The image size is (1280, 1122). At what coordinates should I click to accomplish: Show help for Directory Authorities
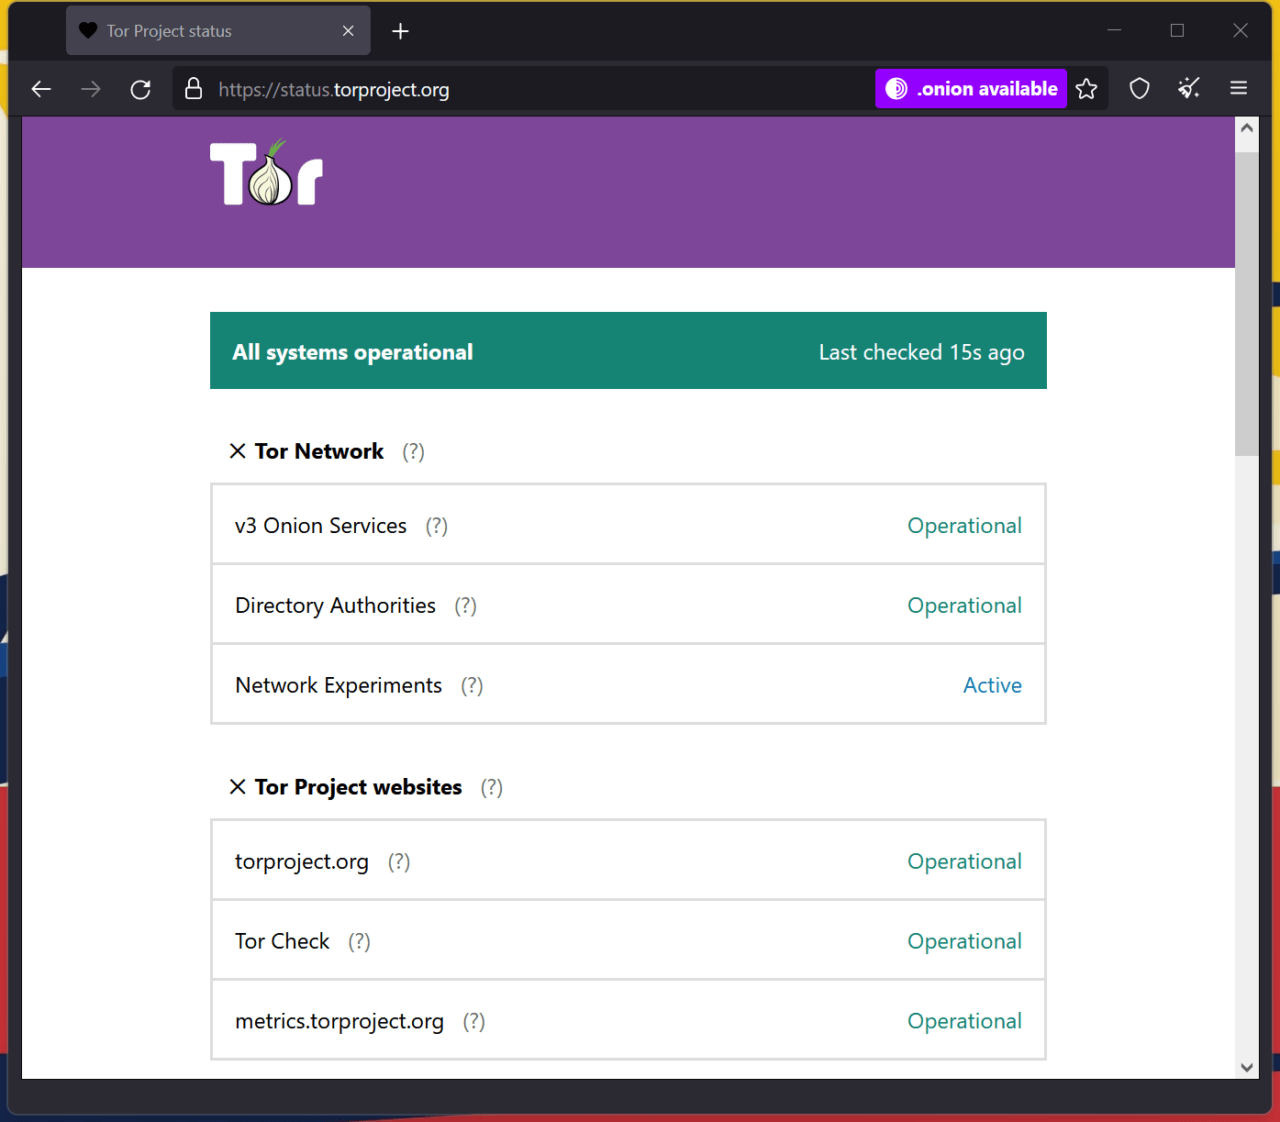pos(465,606)
